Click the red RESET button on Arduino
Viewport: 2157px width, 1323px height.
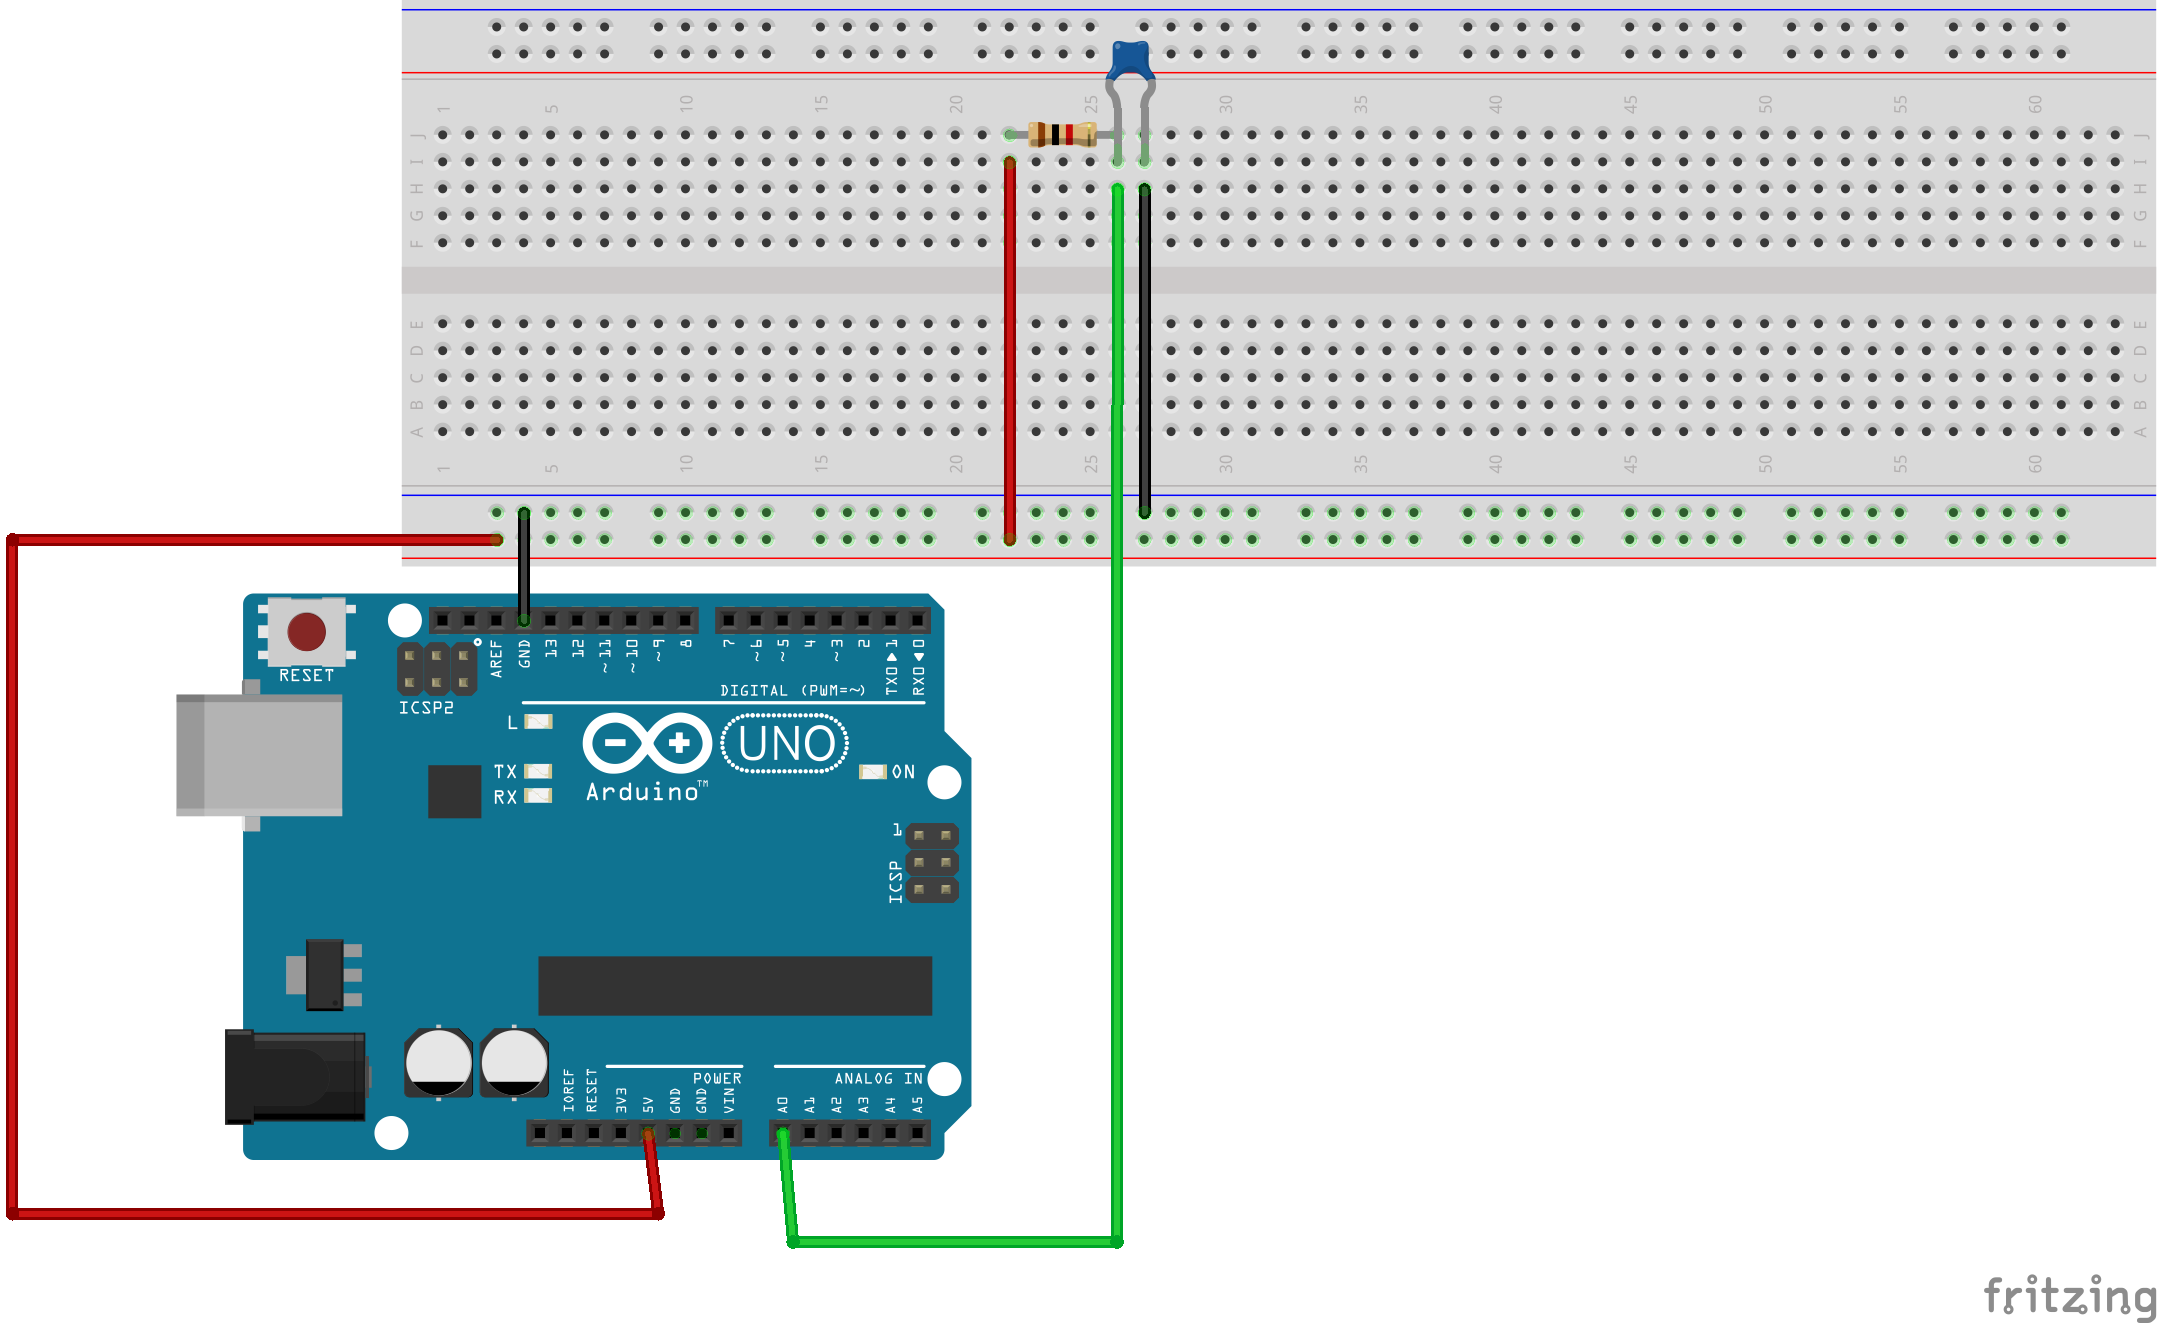click(306, 632)
